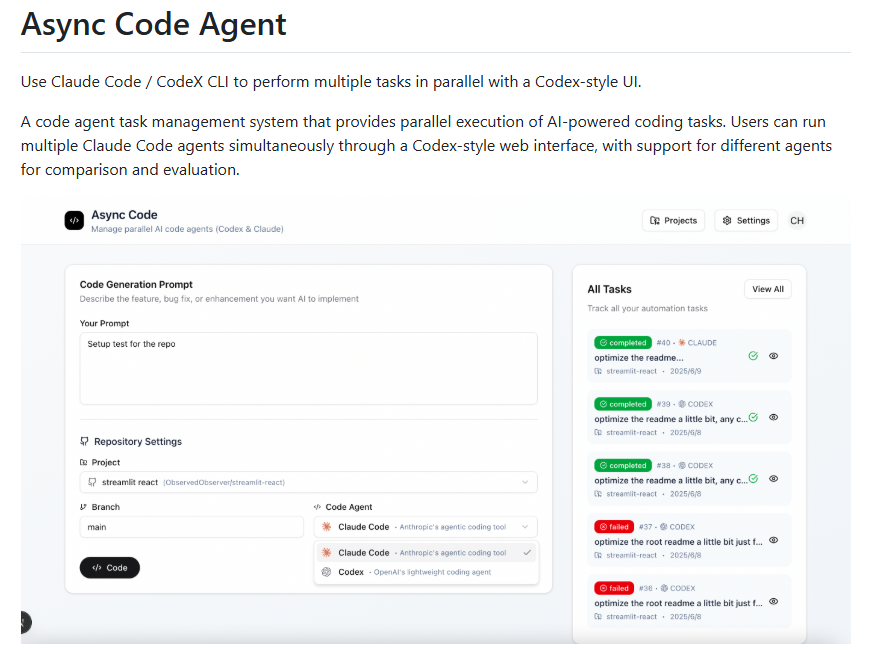This screenshot has width=869, height=656.
Task: Open the Projects menu in the header
Action: click(x=673, y=220)
